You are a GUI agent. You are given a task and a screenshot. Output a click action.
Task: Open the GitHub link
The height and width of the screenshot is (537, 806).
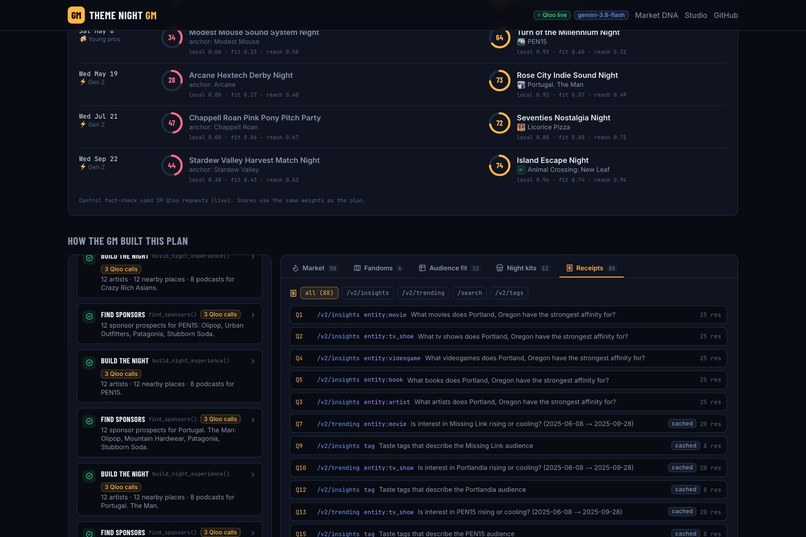725,15
